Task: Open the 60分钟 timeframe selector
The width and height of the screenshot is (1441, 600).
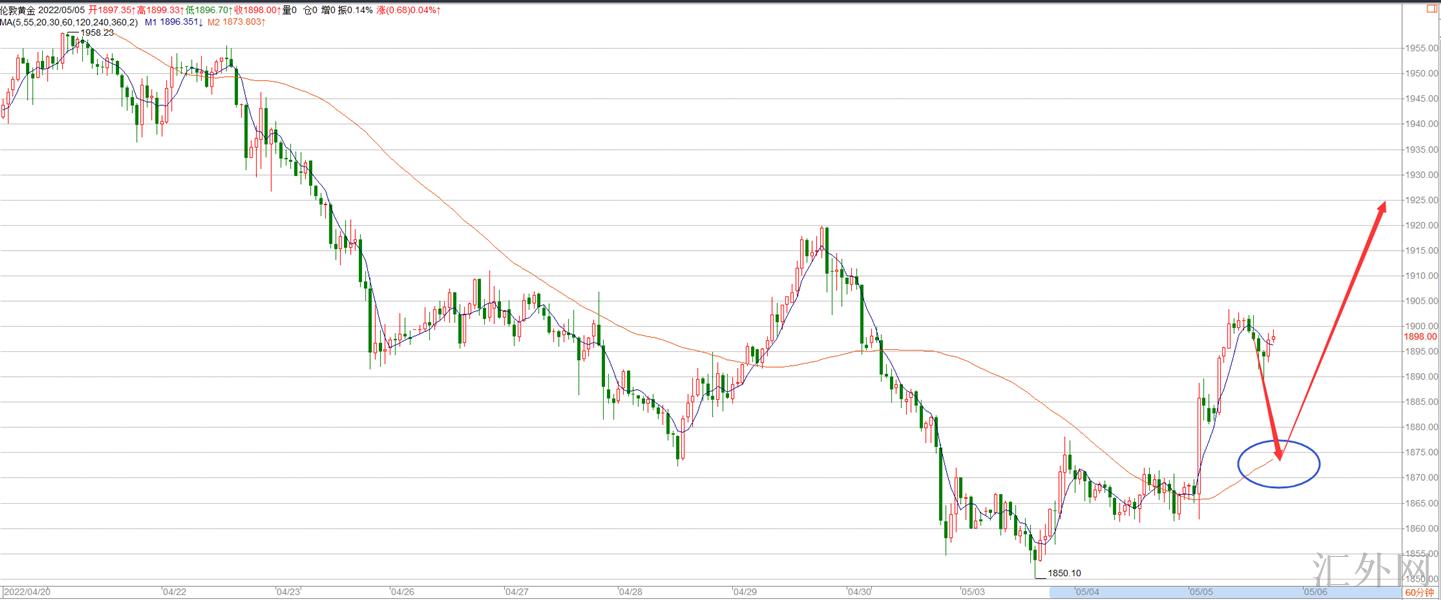Action: point(1420,593)
